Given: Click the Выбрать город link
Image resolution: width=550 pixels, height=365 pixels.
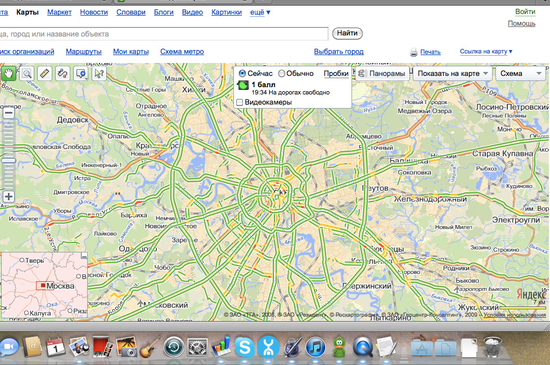Looking at the screenshot, I should (x=338, y=52).
